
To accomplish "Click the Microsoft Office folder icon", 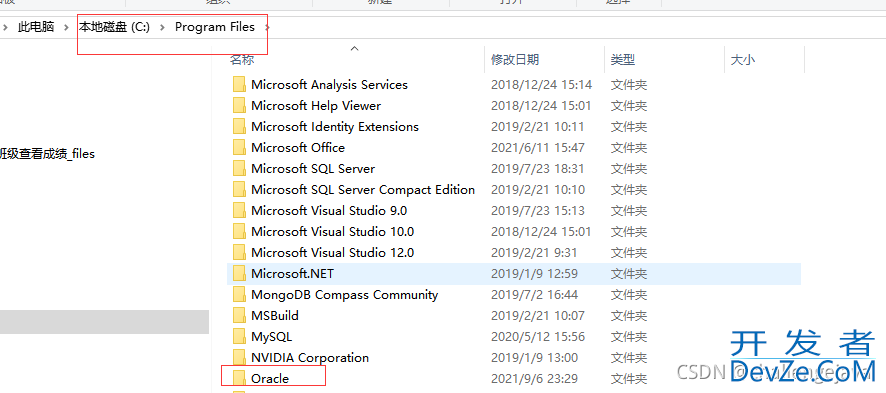I will click(240, 147).
